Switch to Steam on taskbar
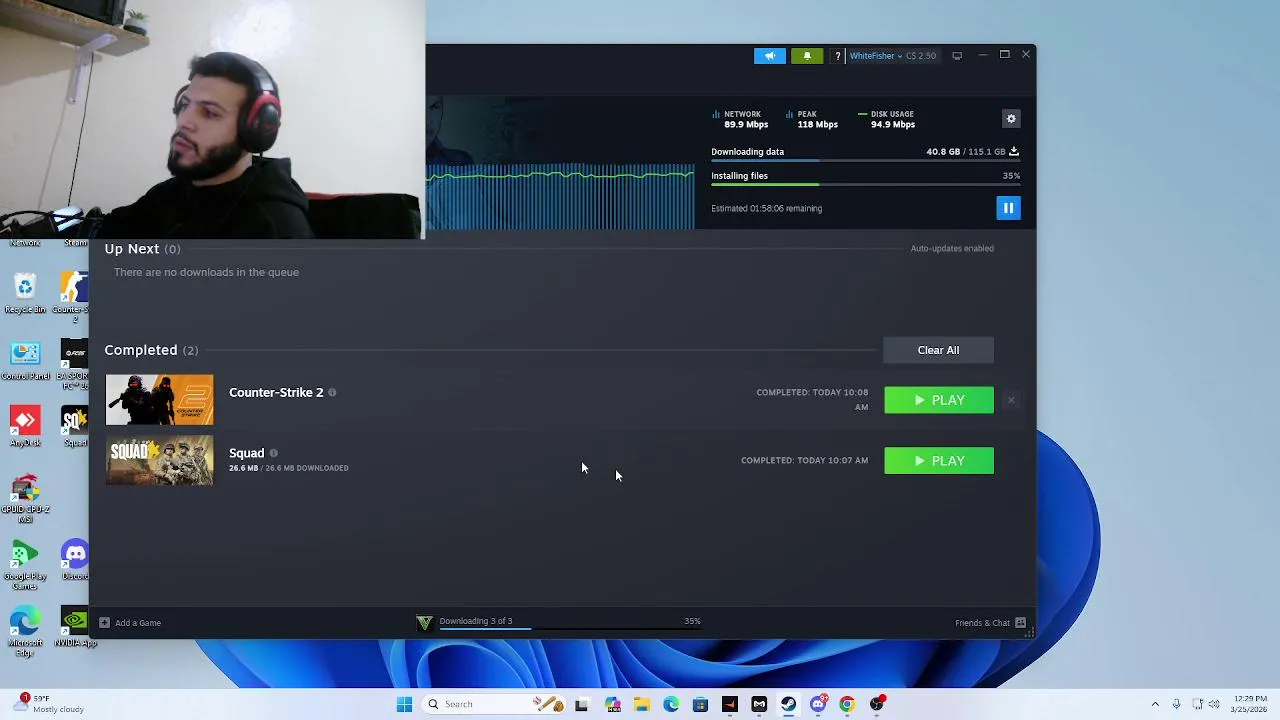 click(789, 704)
